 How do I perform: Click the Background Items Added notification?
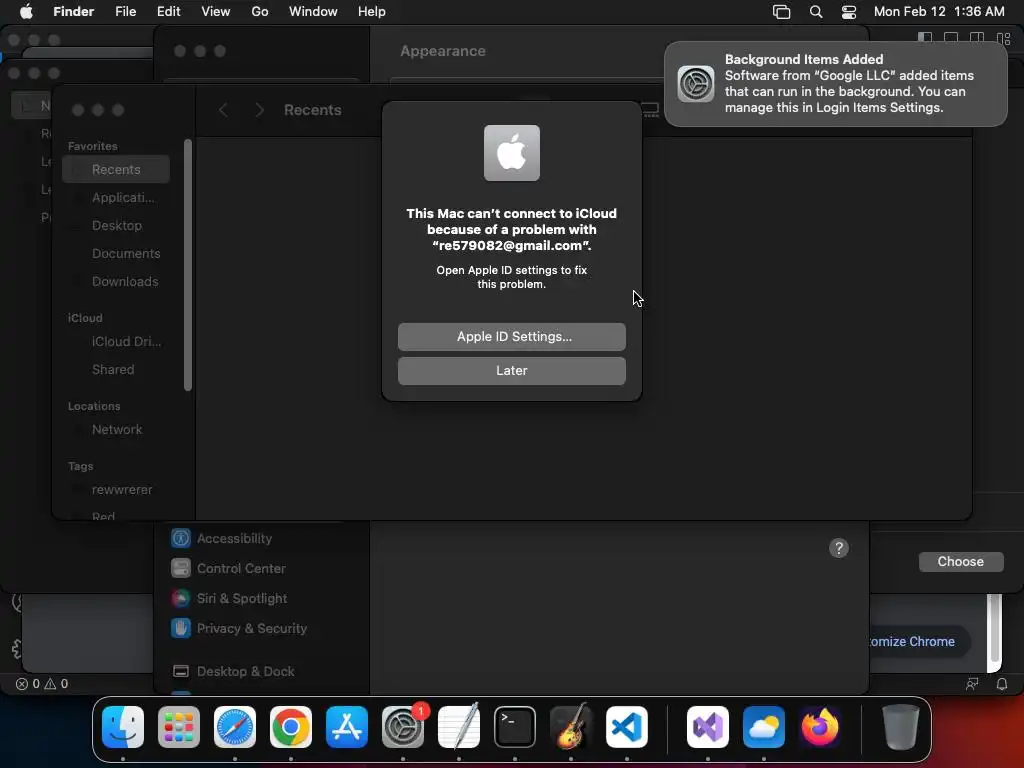tap(835, 84)
